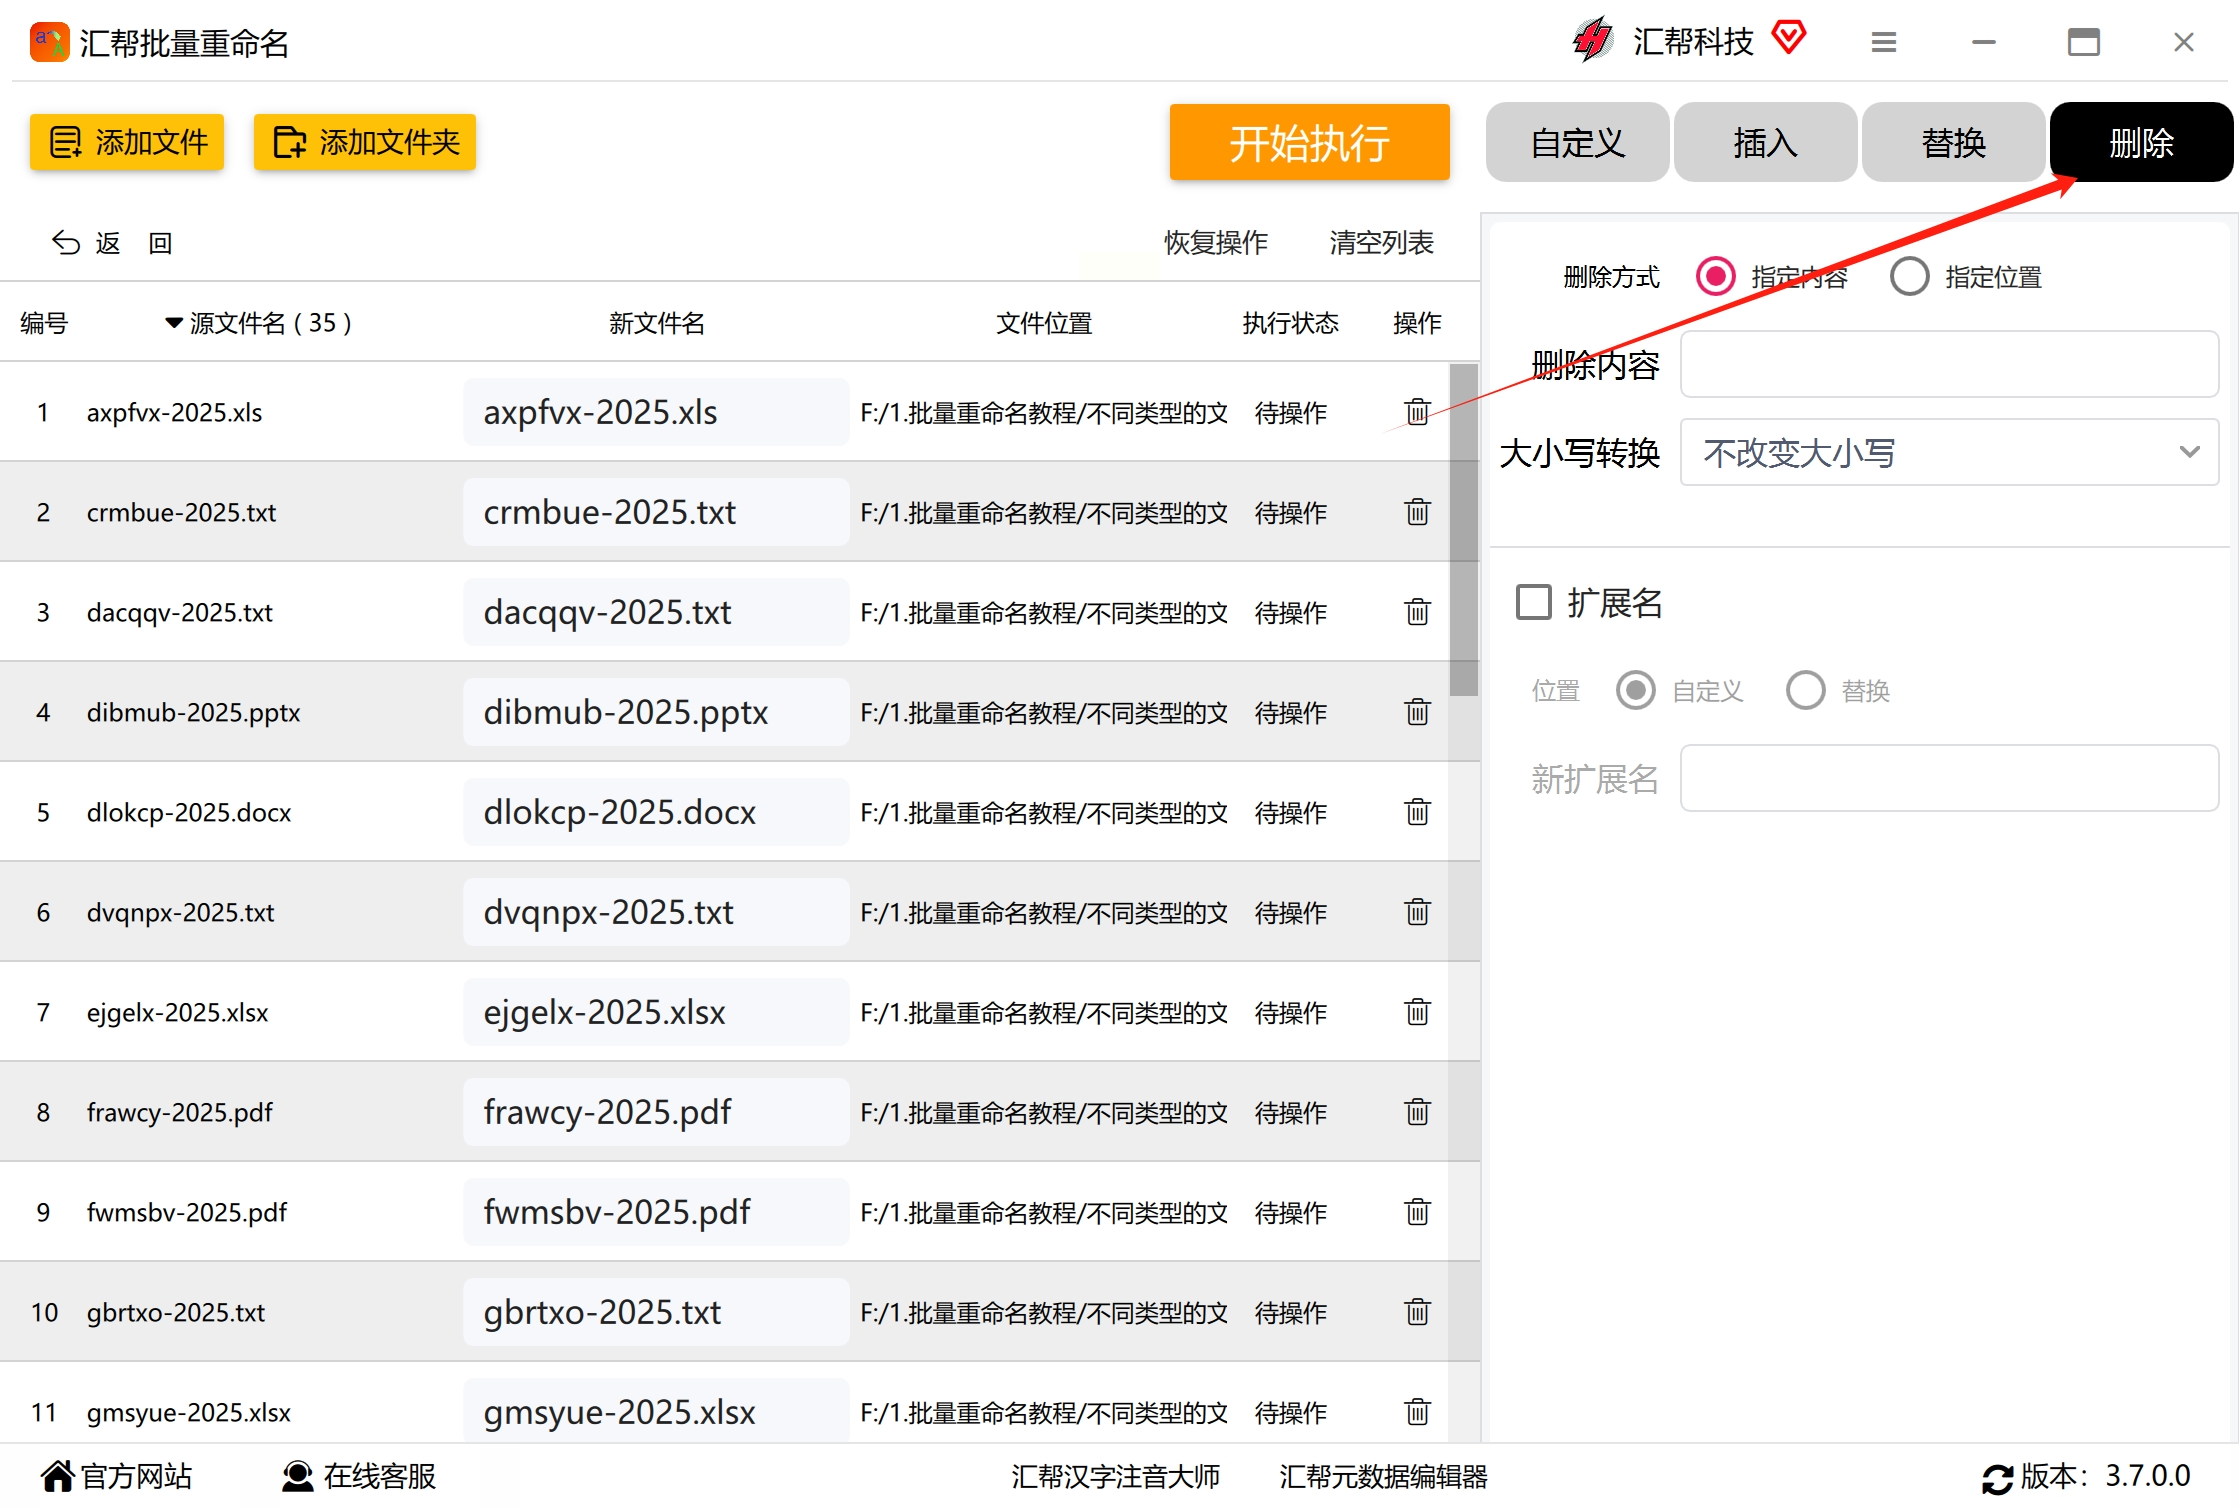Click the file list vertical scrollbar thumb
This screenshot has height=1509, width=2239.
1463,530
